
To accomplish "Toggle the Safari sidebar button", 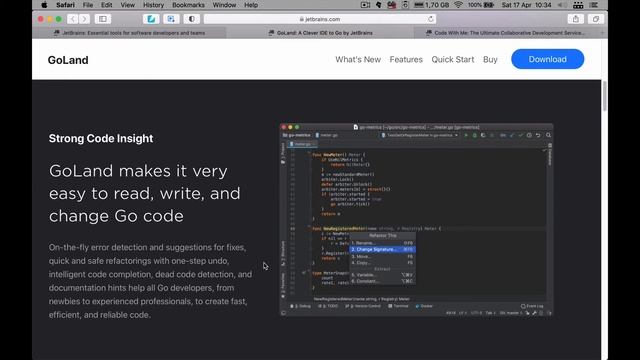I will click(102, 19).
